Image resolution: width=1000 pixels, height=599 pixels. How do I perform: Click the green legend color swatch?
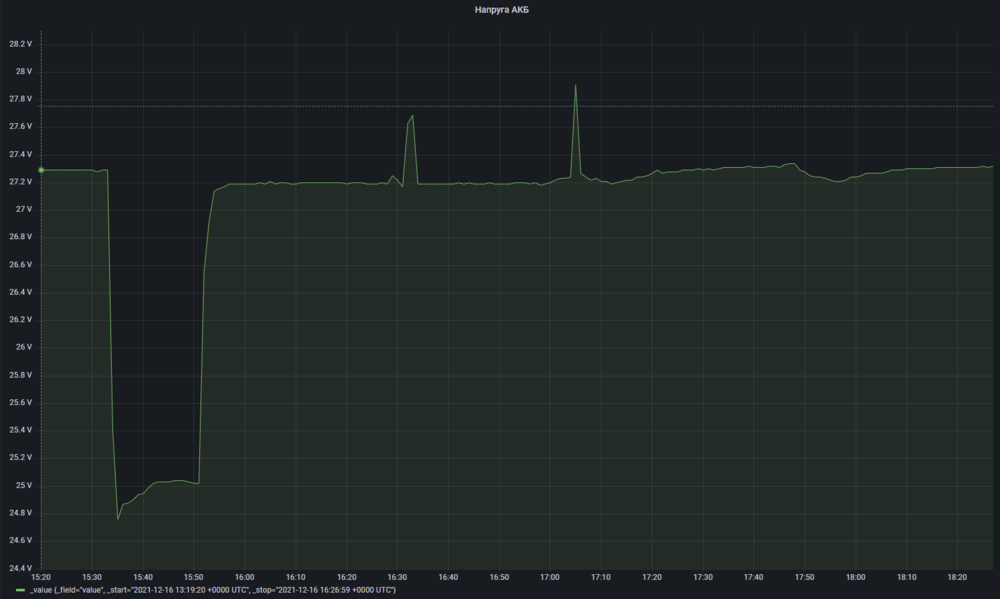pos(21,591)
